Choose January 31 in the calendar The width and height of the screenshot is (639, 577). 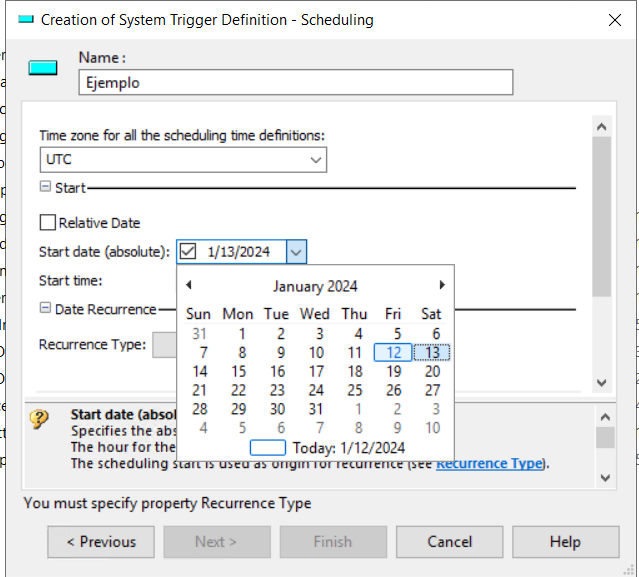point(316,409)
